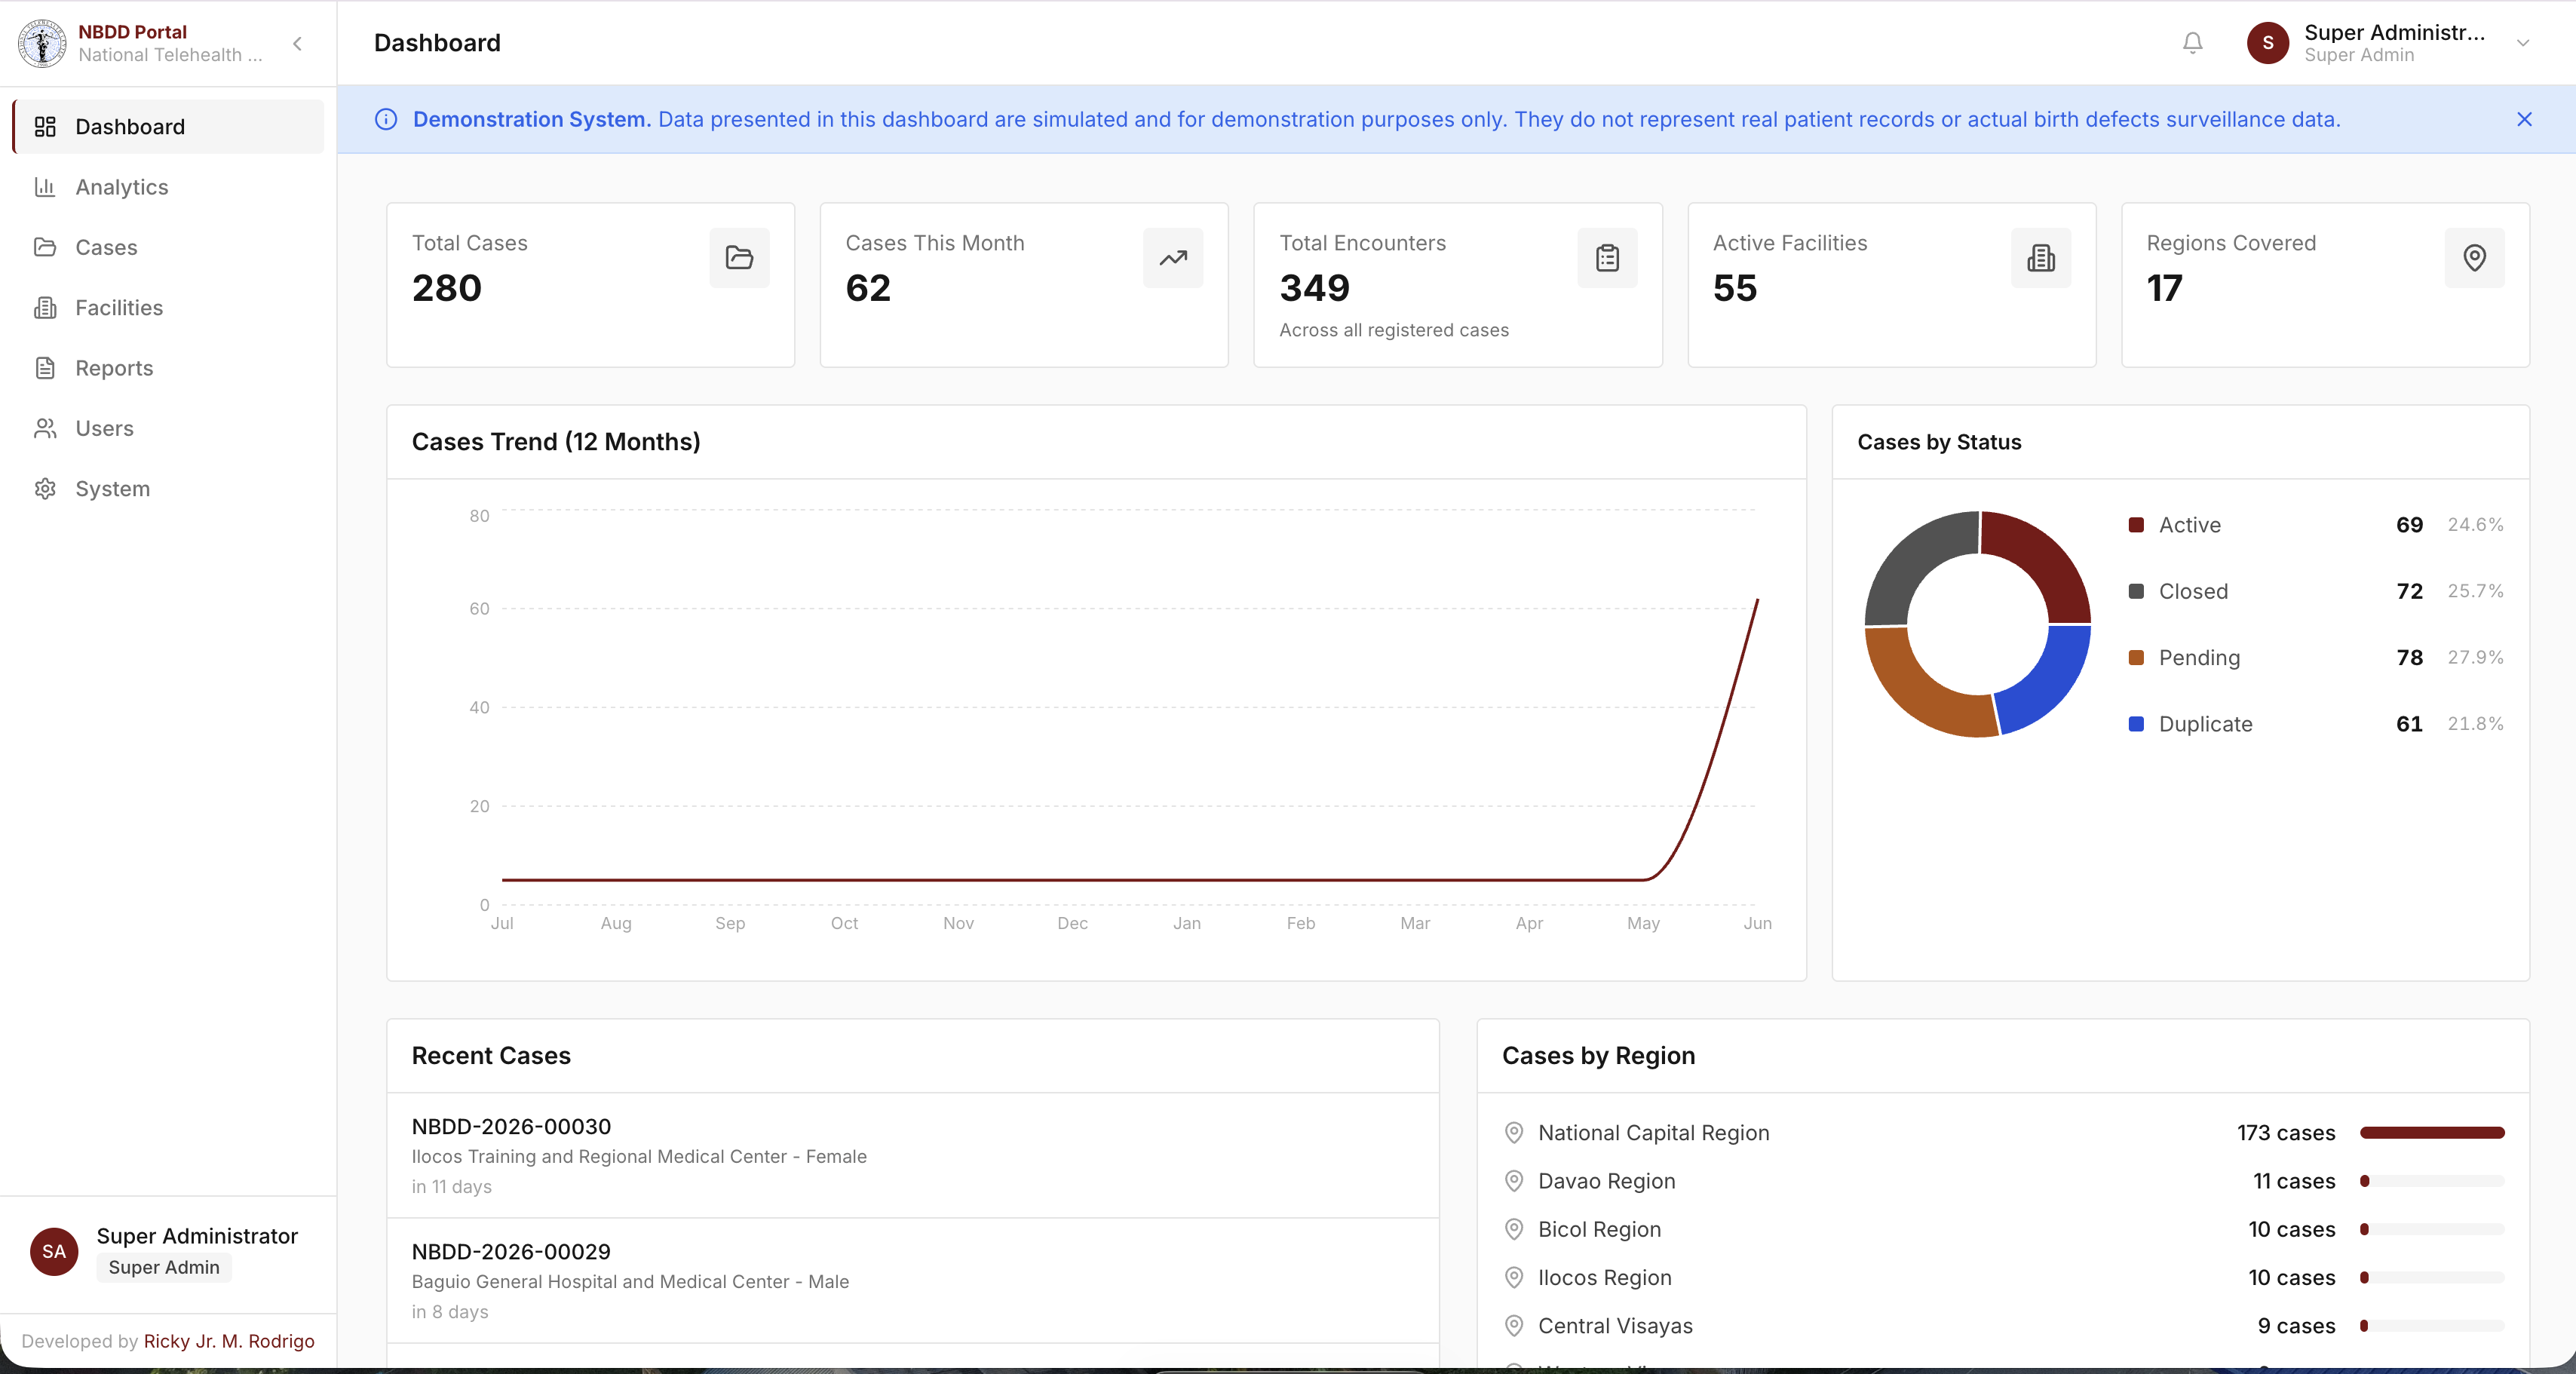
Task: Click the Analytics bar chart icon
Action: 45,187
